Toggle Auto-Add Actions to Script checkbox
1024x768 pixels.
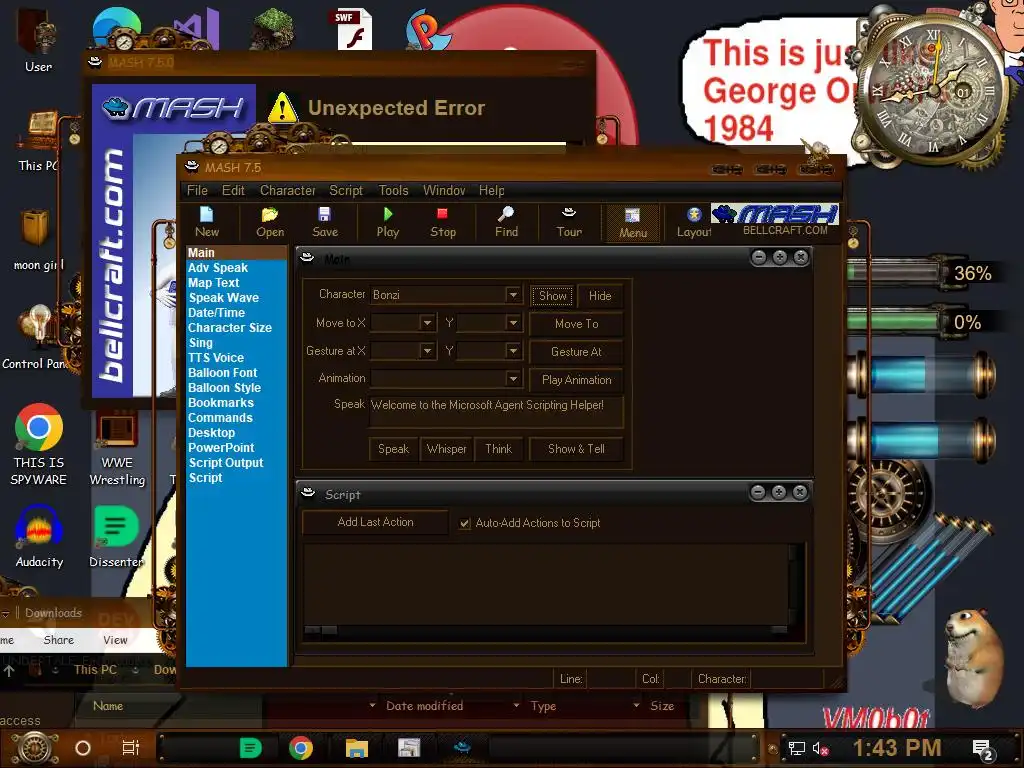click(x=465, y=523)
